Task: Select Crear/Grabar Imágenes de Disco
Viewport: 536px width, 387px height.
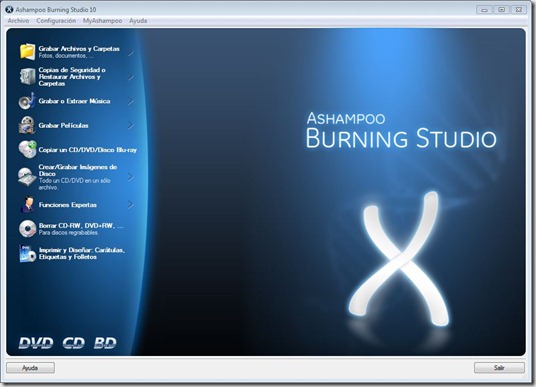Action: click(x=78, y=170)
